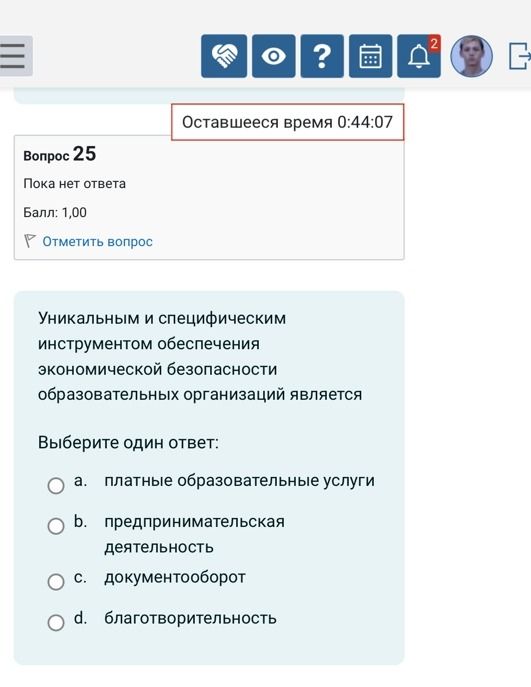Viewport: 531px width, 687px height.
Task: Choose answer благотворительность text label
Action: click(x=191, y=618)
